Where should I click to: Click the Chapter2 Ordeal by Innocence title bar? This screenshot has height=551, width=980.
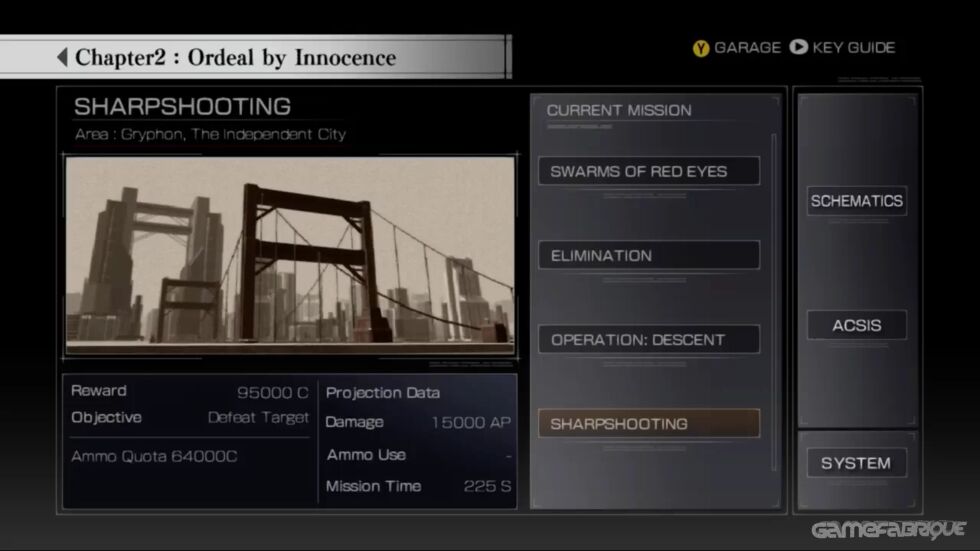coord(256,57)
